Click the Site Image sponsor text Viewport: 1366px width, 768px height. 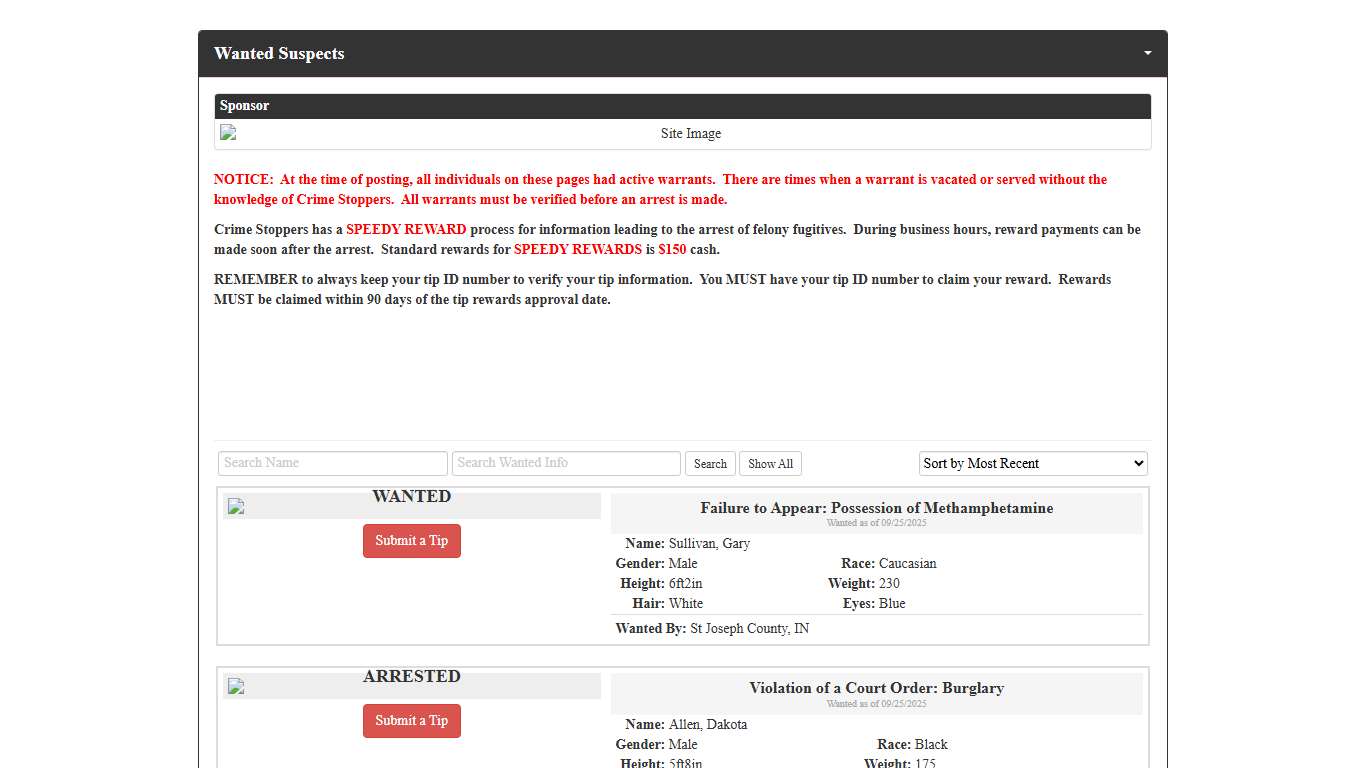(x=690, y=134)
